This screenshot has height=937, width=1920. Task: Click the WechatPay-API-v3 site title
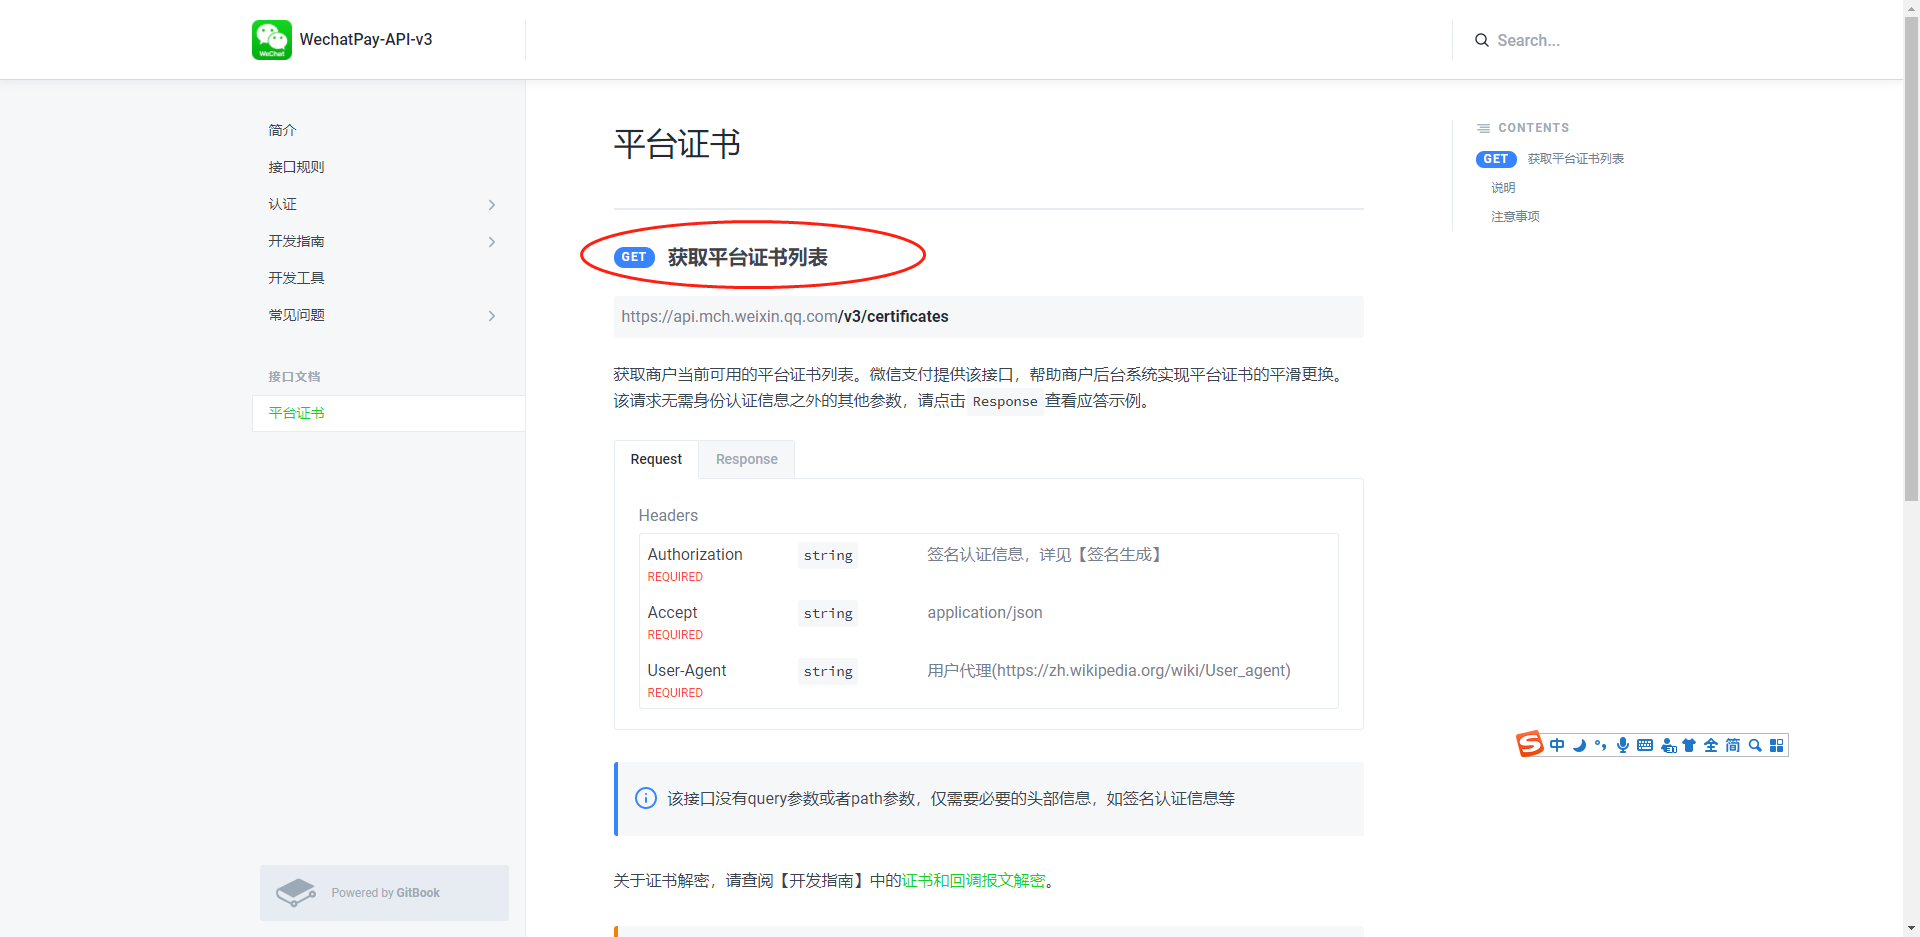pyautogui.click(x=366, y=40)
